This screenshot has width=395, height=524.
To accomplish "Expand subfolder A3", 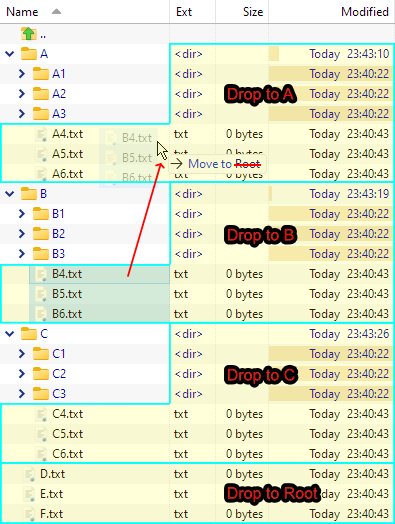I will click(22, 114).
